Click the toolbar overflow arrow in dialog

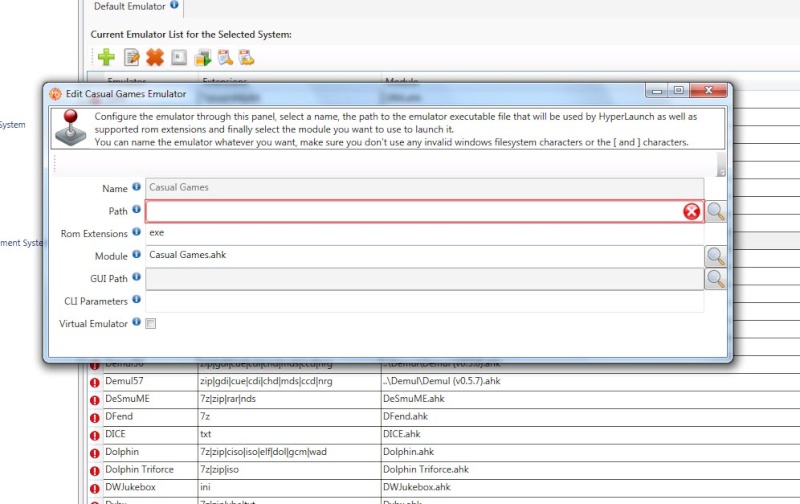(x=721, y=165)
